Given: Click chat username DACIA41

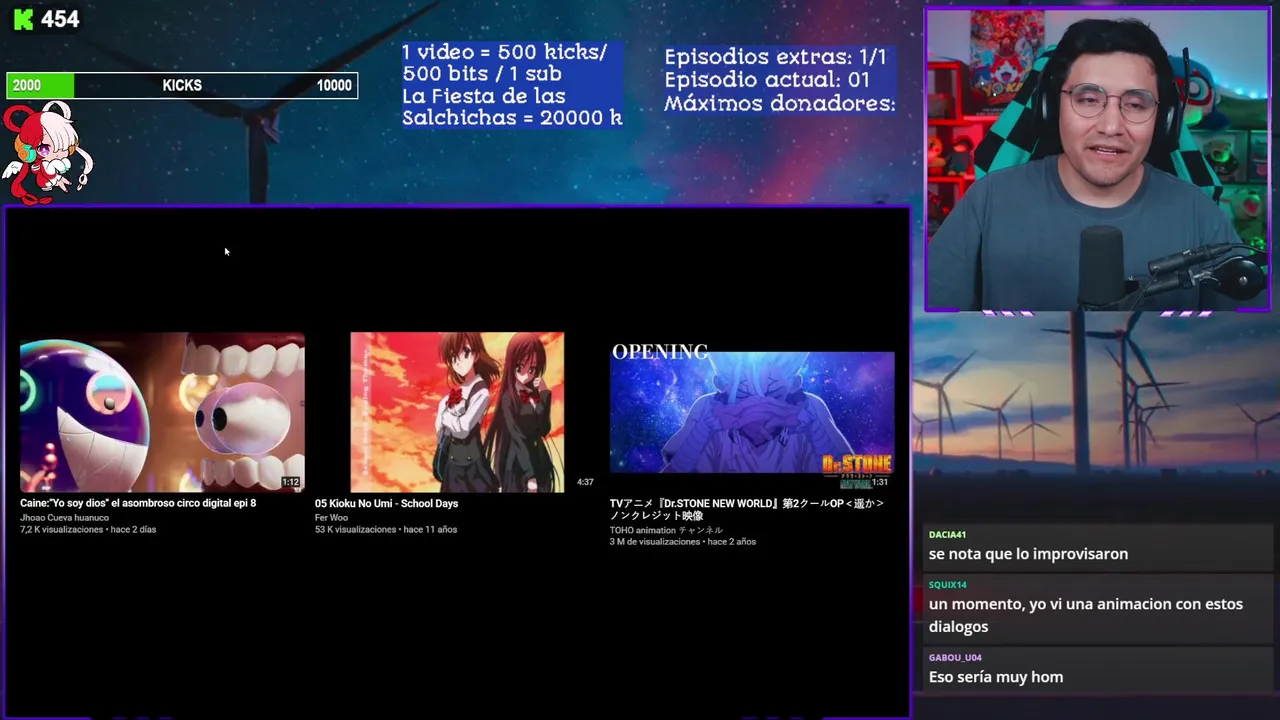Looking at the screenshot, I should coord(947,534).
